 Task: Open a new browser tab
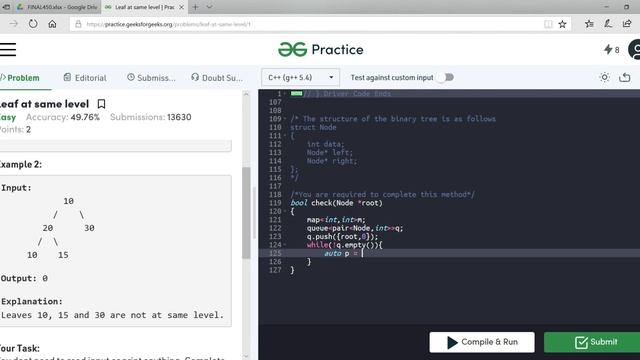point(196,7)
